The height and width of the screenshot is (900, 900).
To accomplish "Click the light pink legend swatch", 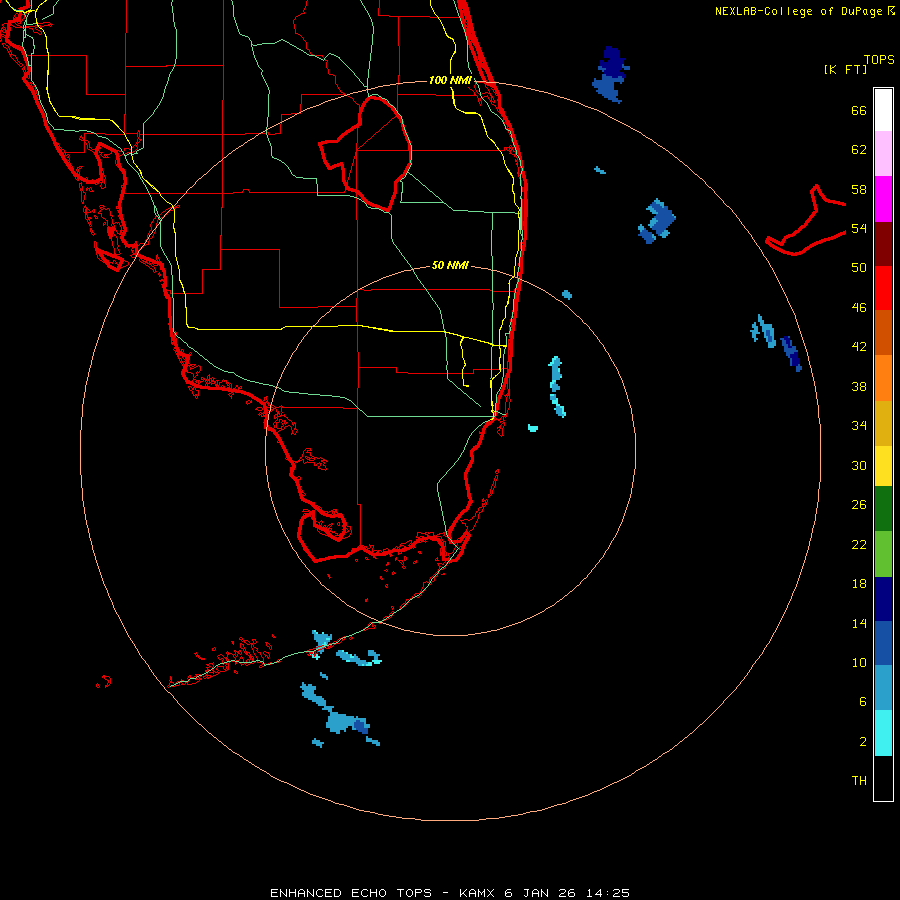I will [883, 153].
